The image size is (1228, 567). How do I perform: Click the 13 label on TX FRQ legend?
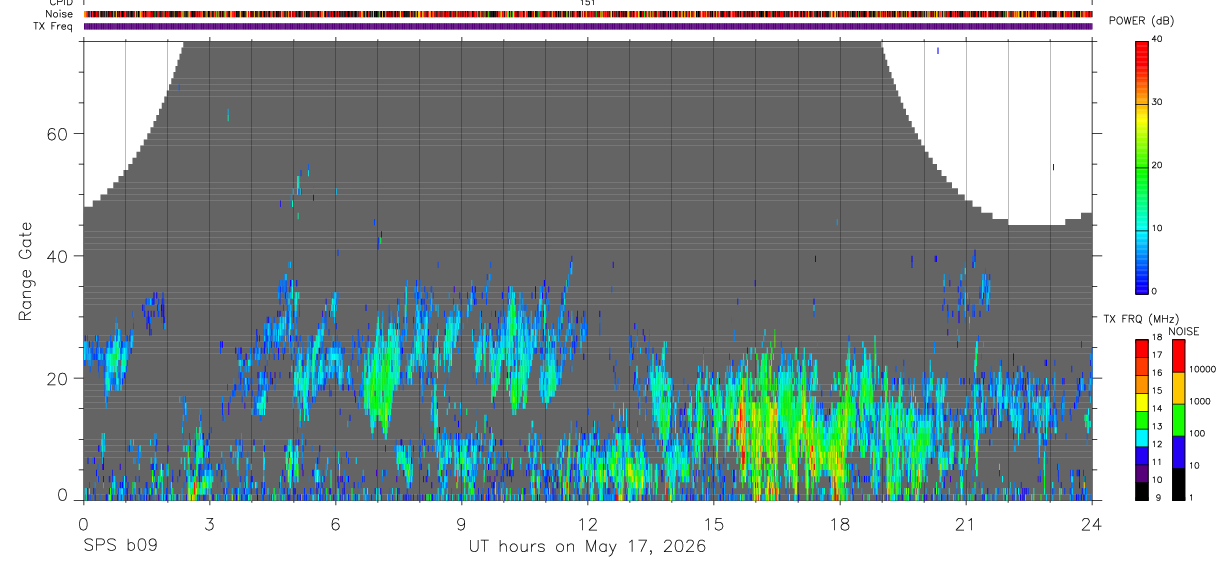coord(1157,426)
